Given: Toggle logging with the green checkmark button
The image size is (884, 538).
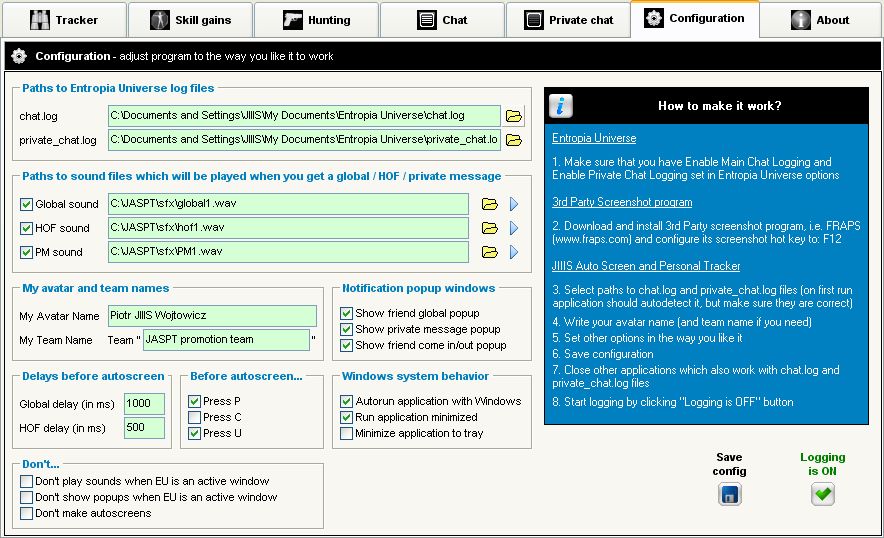Looking at the screenshot, I should coord(822,494).
